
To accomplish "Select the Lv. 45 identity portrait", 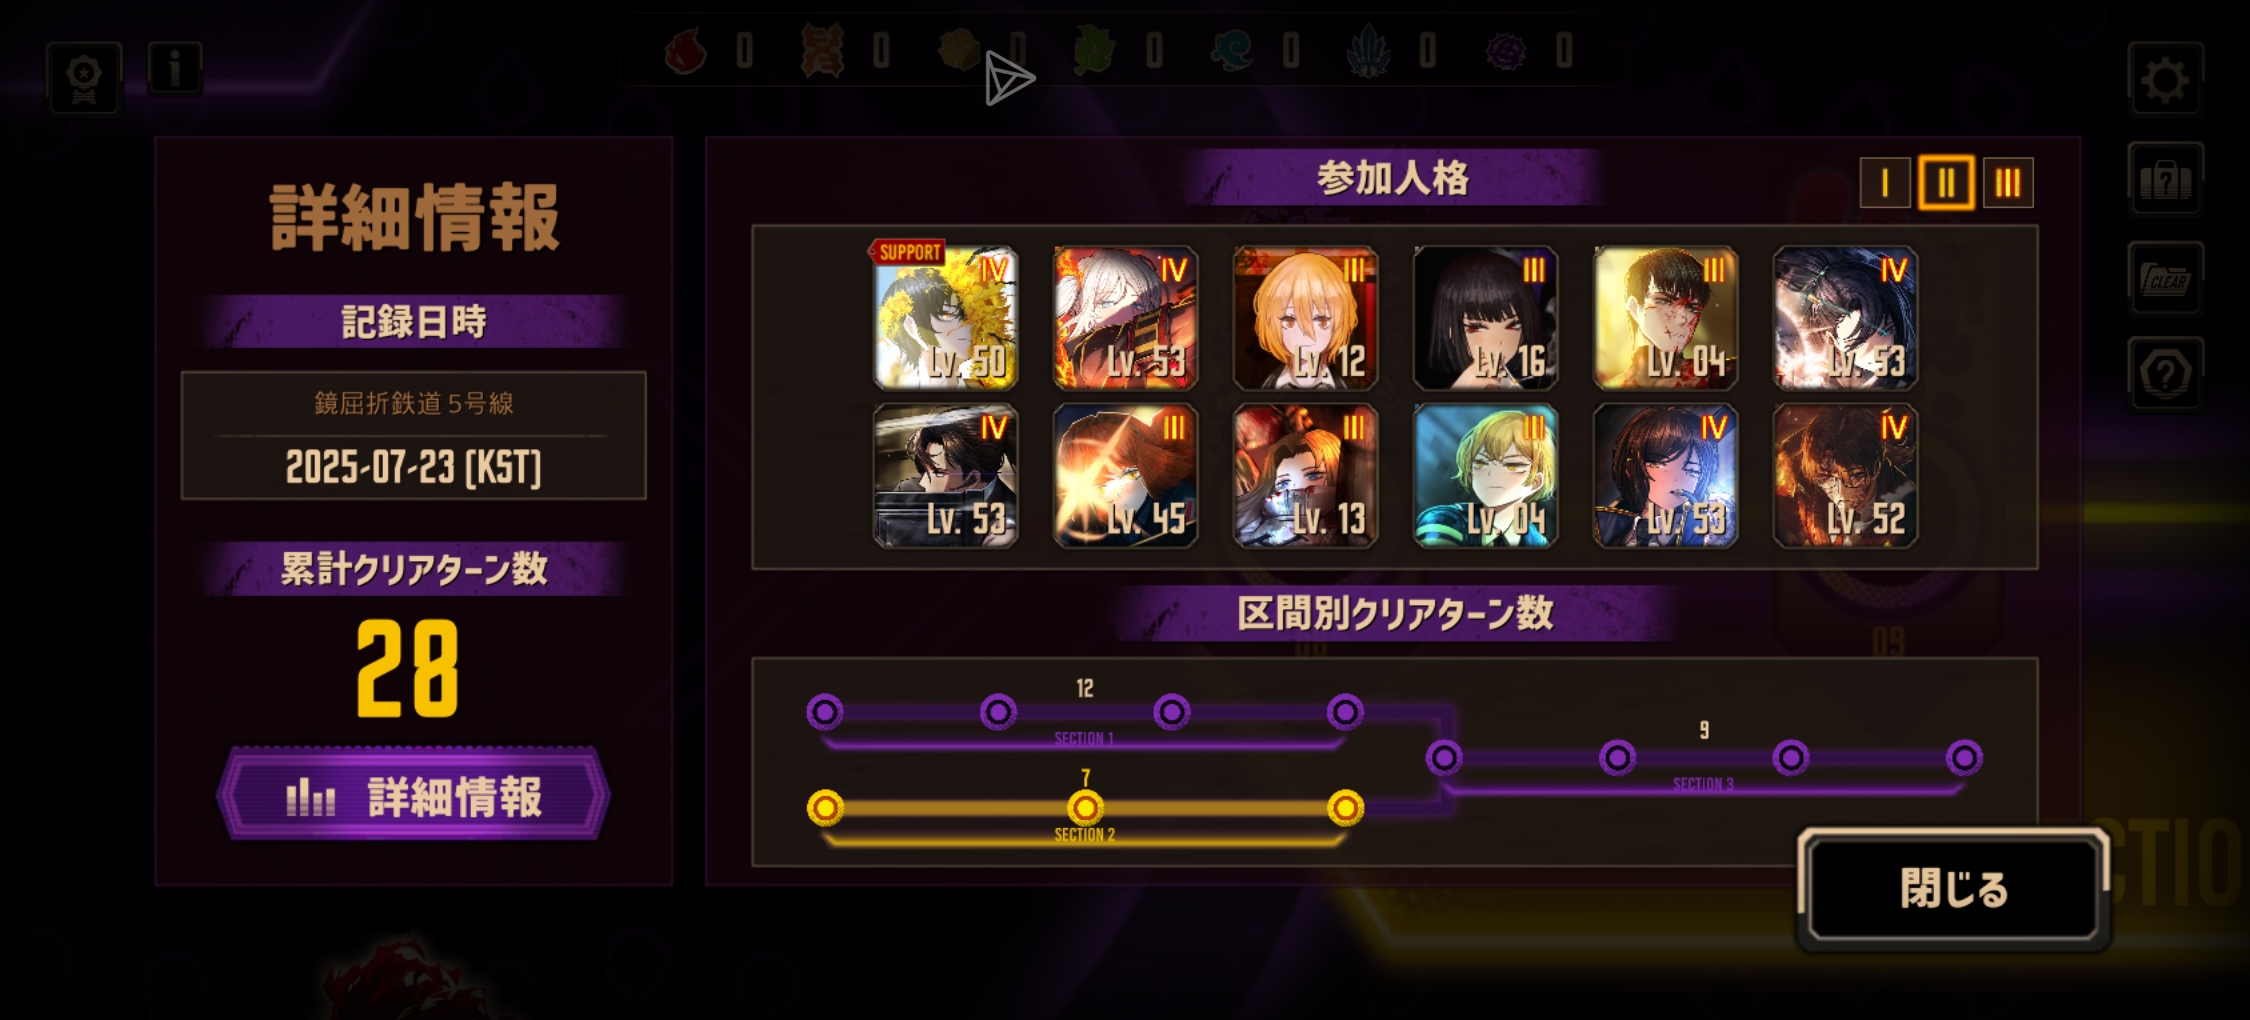I will tap(1125, 475).
